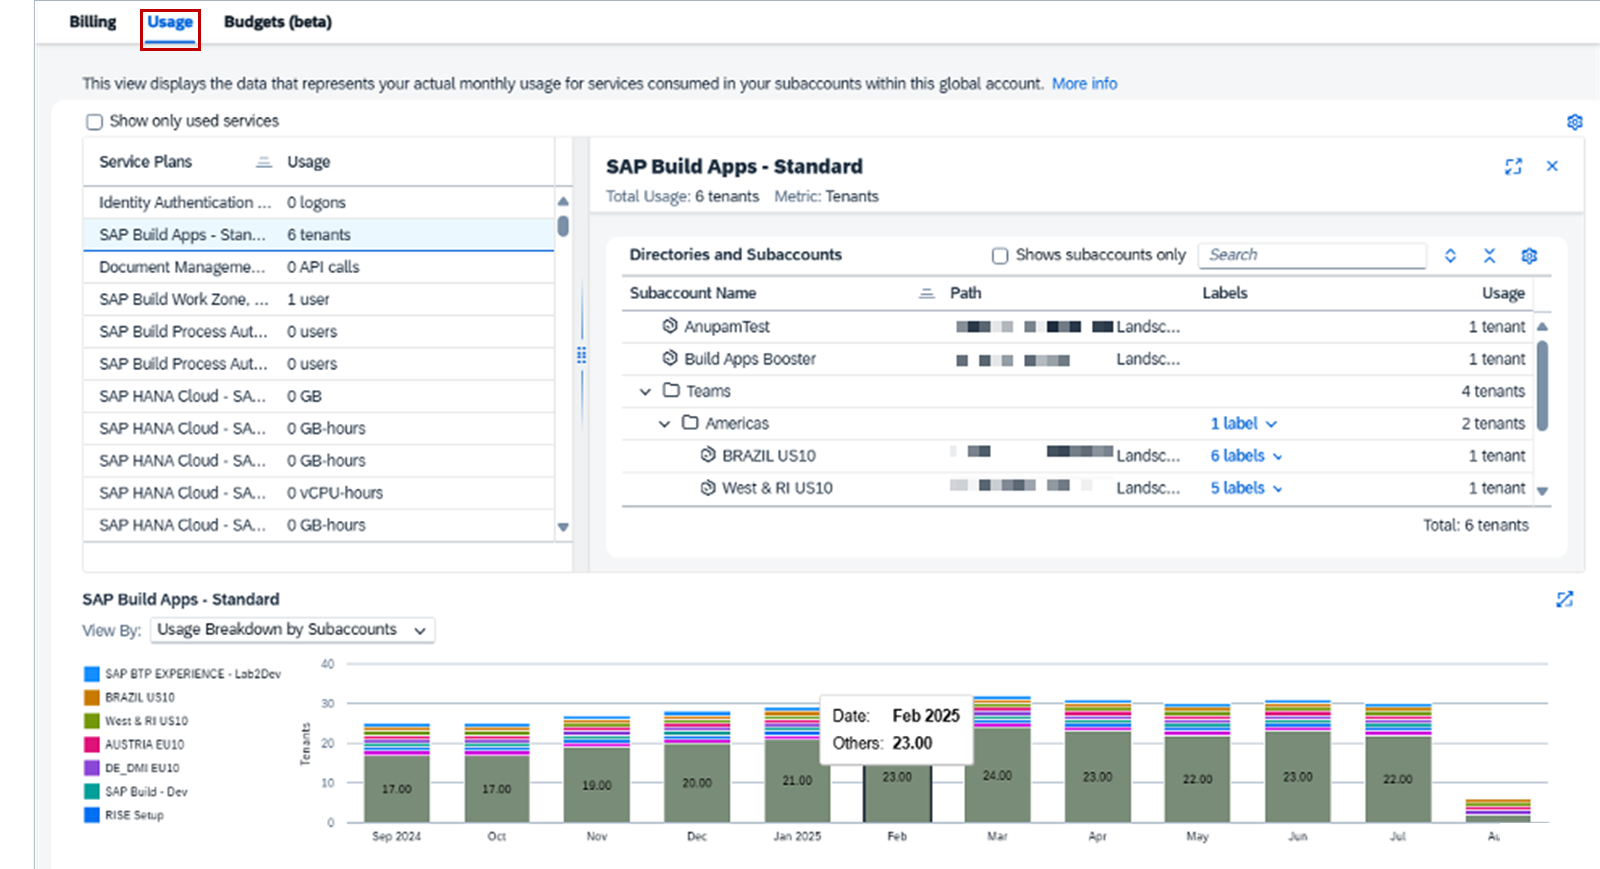This screenshot has height=869, width=1600.
Task: Expand the 1 label dropdown for Americas
Action: pos(1243,423)
